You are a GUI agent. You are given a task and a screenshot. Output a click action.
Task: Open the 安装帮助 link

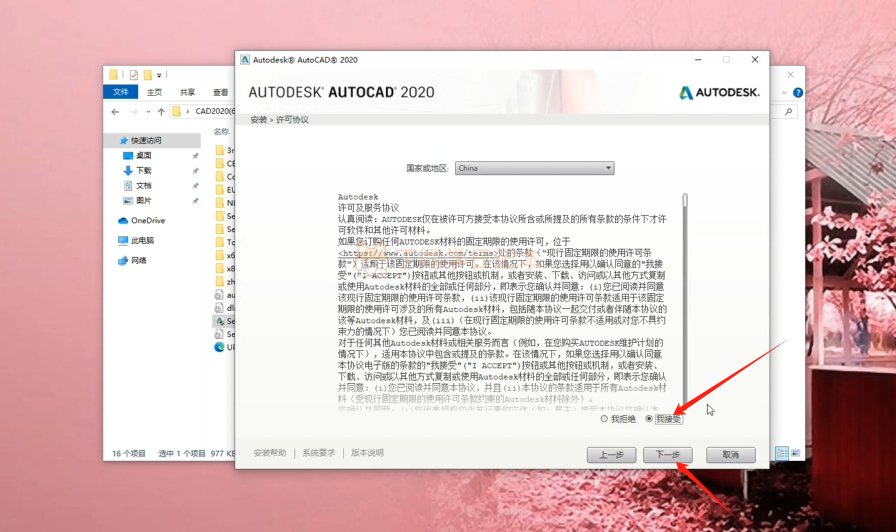[270, 453]
